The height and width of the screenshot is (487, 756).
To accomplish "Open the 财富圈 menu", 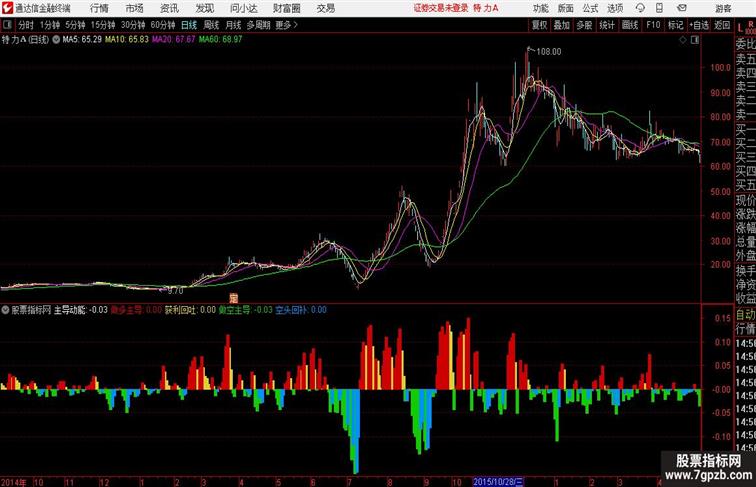I will coord(286,8).
